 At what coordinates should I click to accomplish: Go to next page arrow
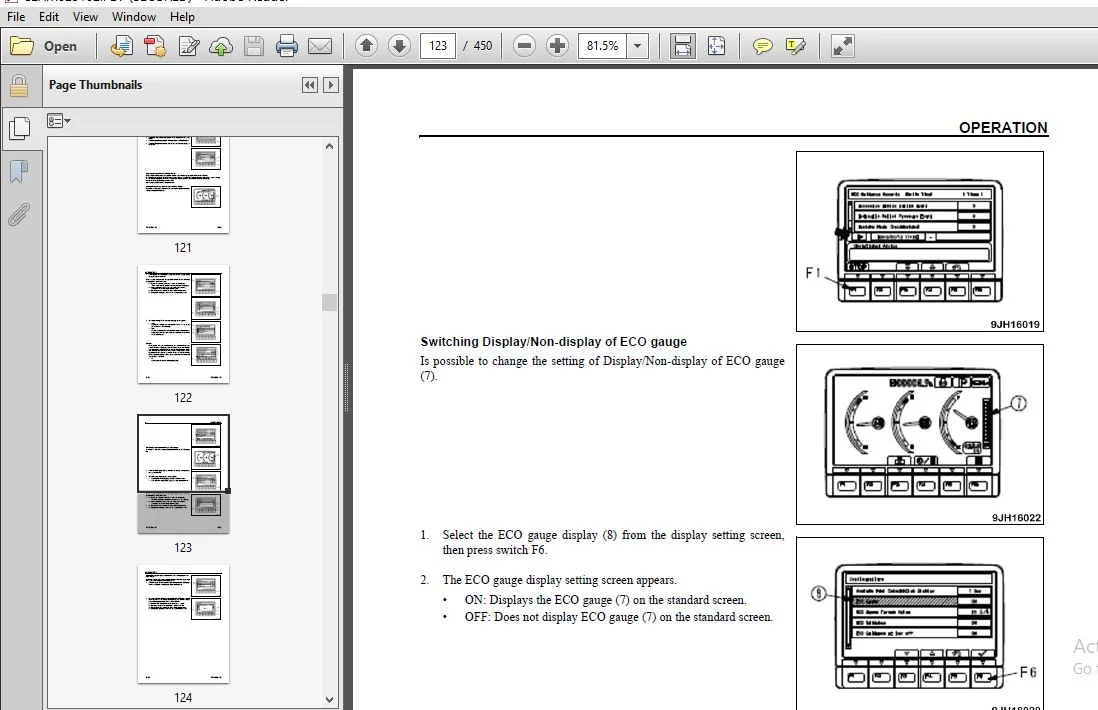tap(399, 46)
